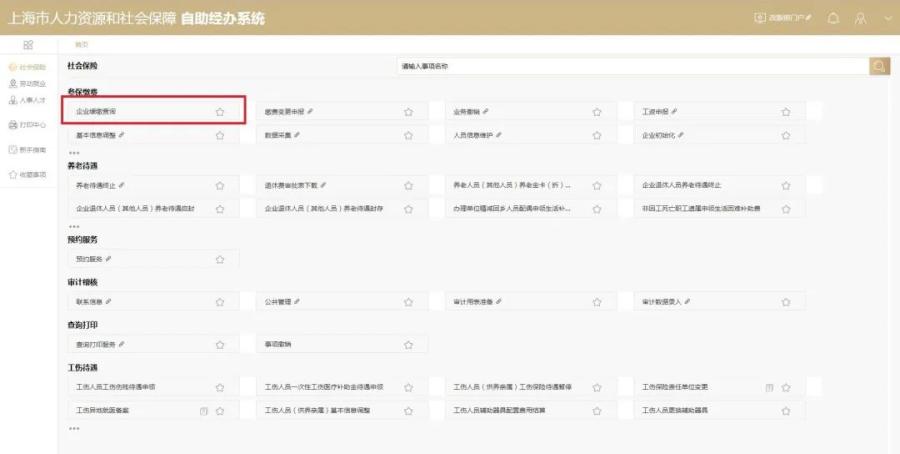
Task: Expand ellipsis under 工伤待遇 section
Action: [74, 428]
